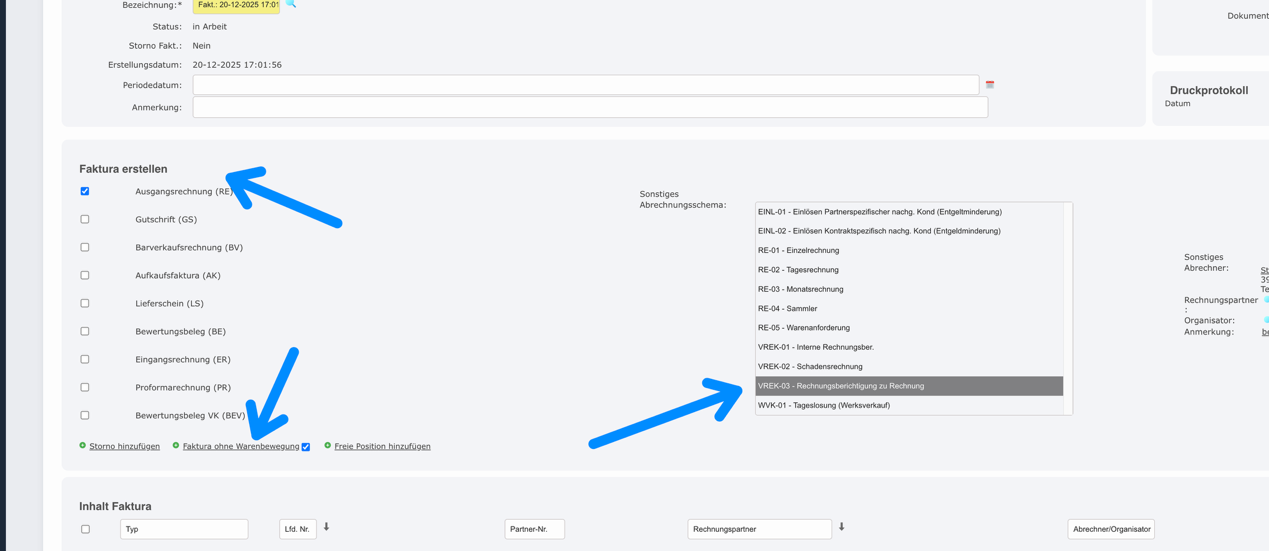Viewport: 1269px width, 551px height.
Task: Toggle the Faktura ohne Warenbewegung checkbox
Action: pos(306,447)
